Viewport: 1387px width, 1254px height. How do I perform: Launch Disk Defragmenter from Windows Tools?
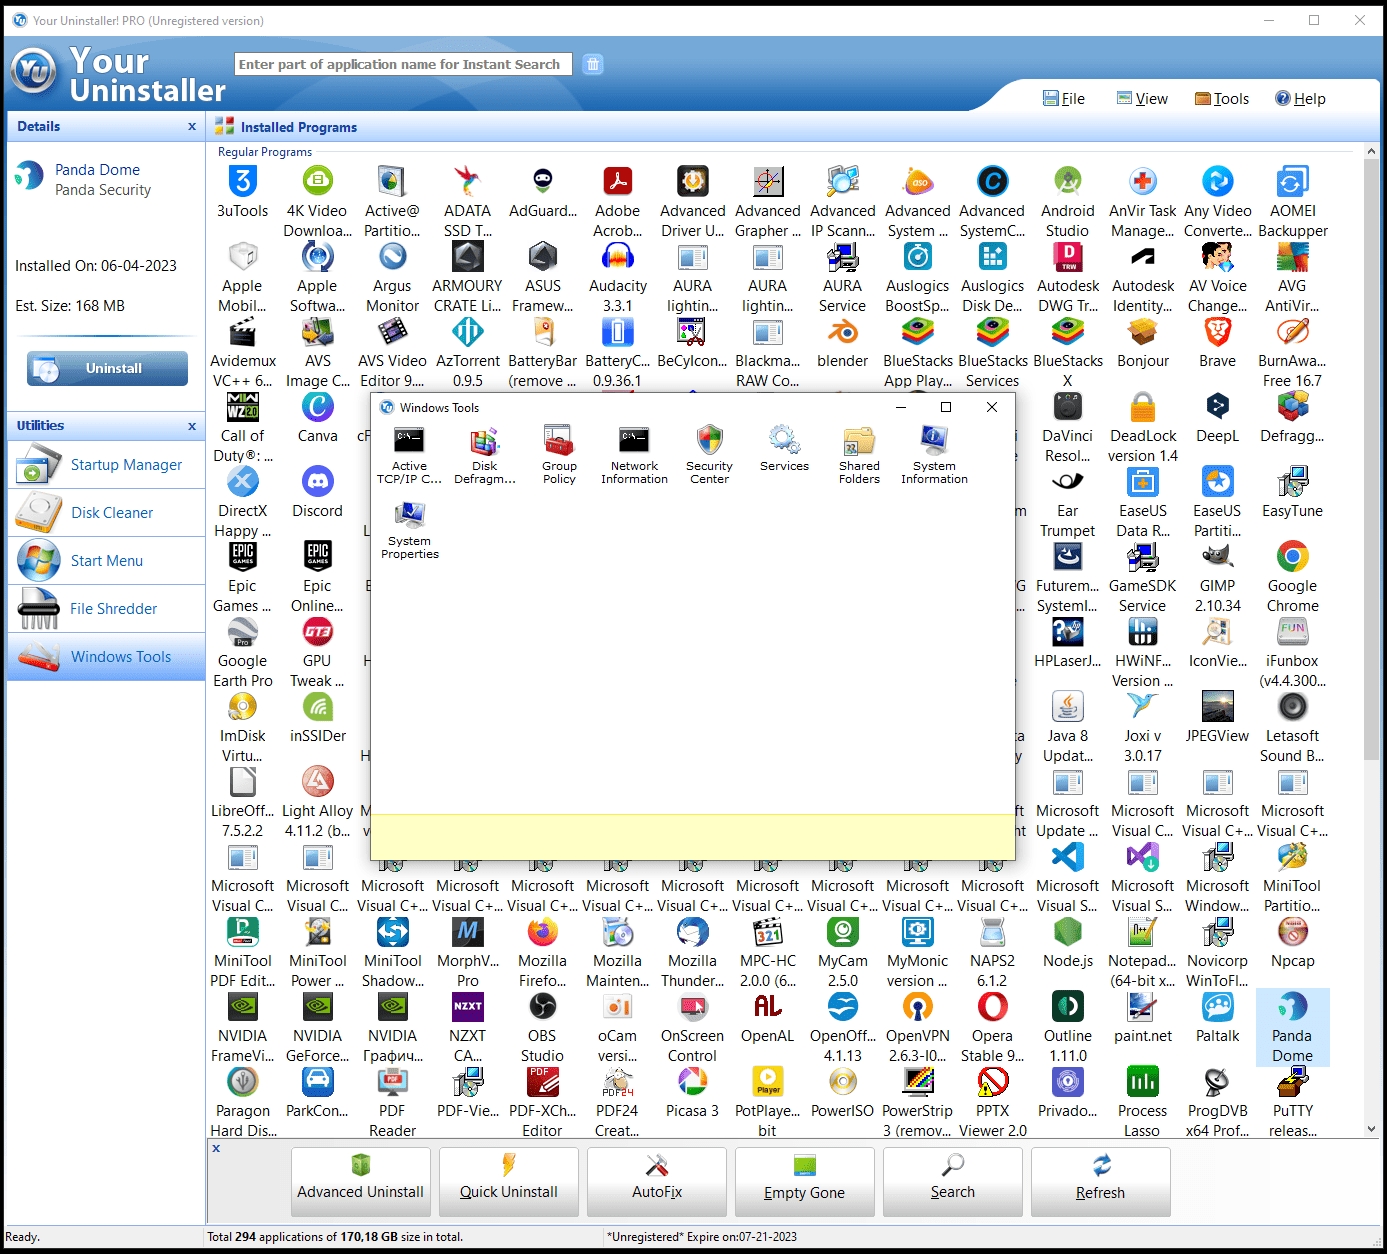[x=485, y=455]
